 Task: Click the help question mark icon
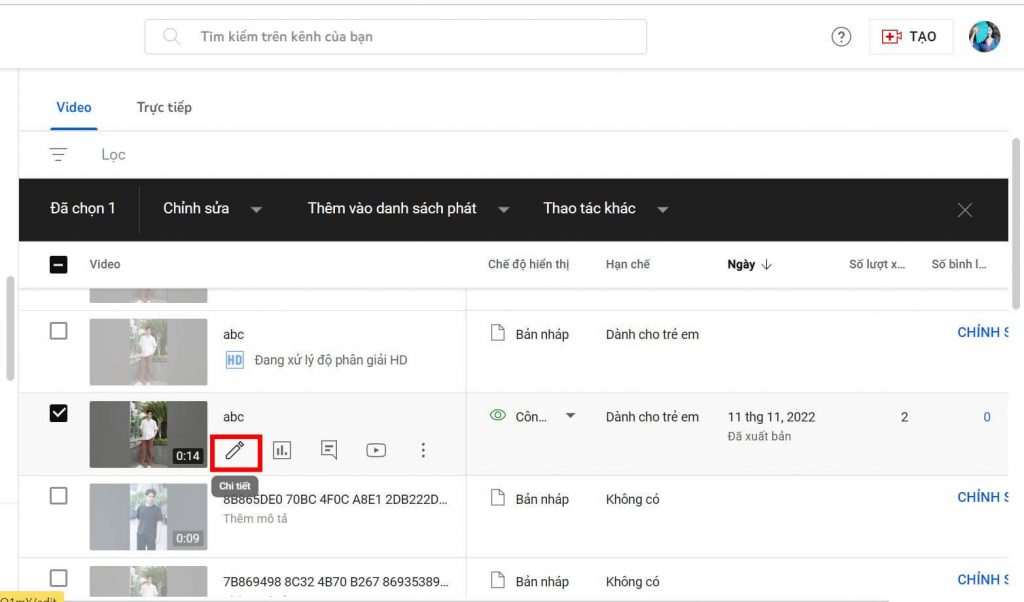tap(840, 36)
